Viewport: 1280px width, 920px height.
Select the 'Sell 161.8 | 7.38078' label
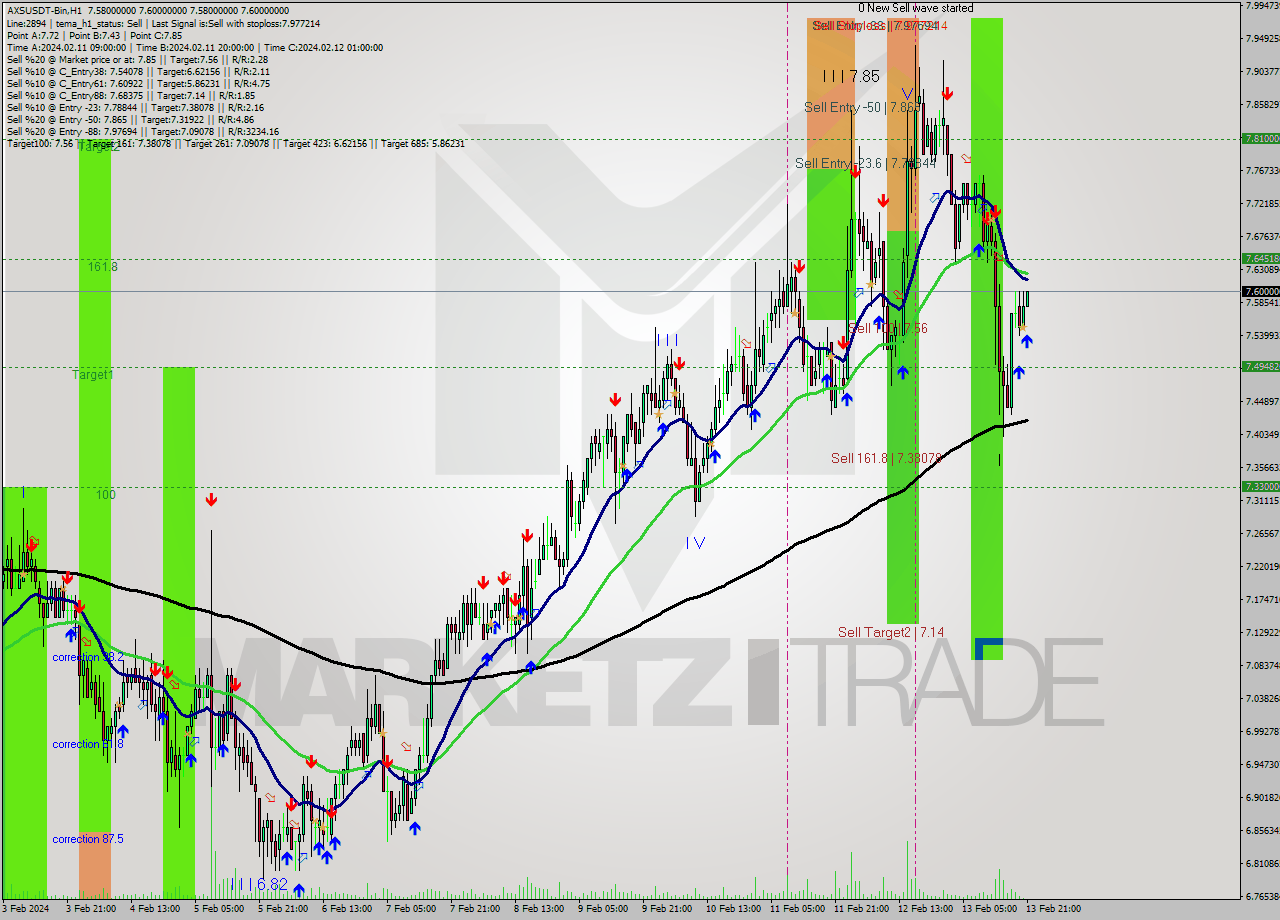[887, 458]
